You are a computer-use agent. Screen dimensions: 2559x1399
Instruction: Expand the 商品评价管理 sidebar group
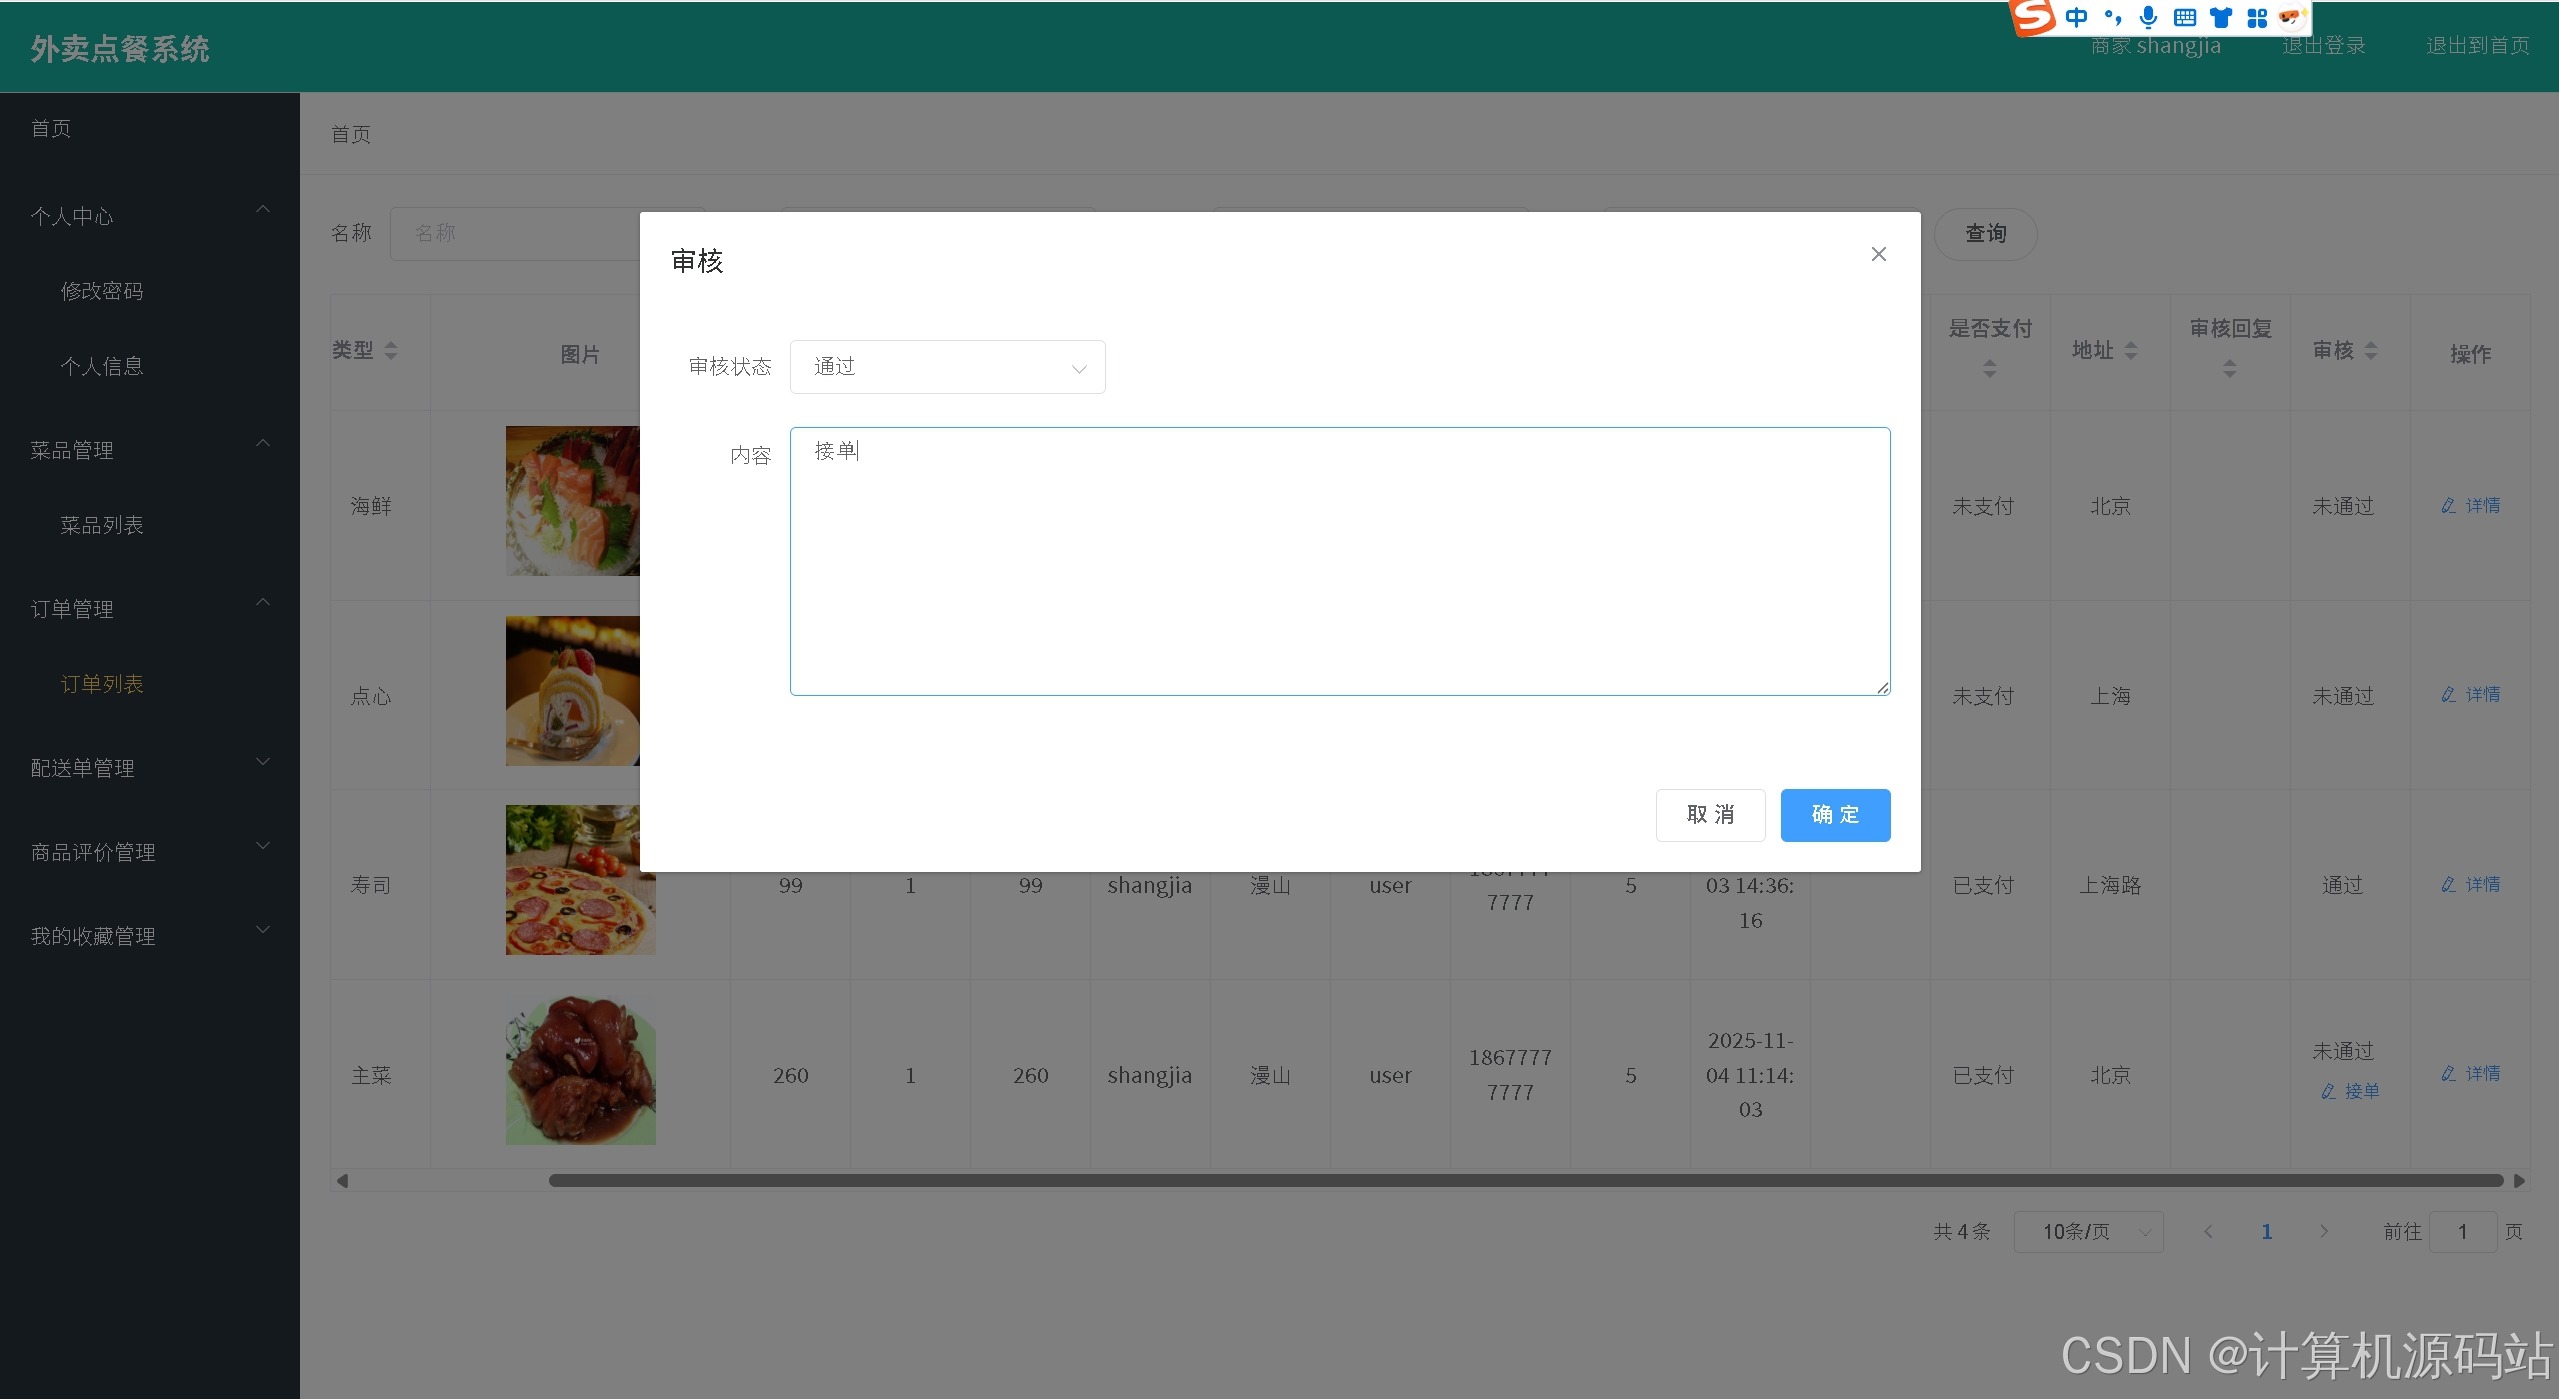point(150,852)
